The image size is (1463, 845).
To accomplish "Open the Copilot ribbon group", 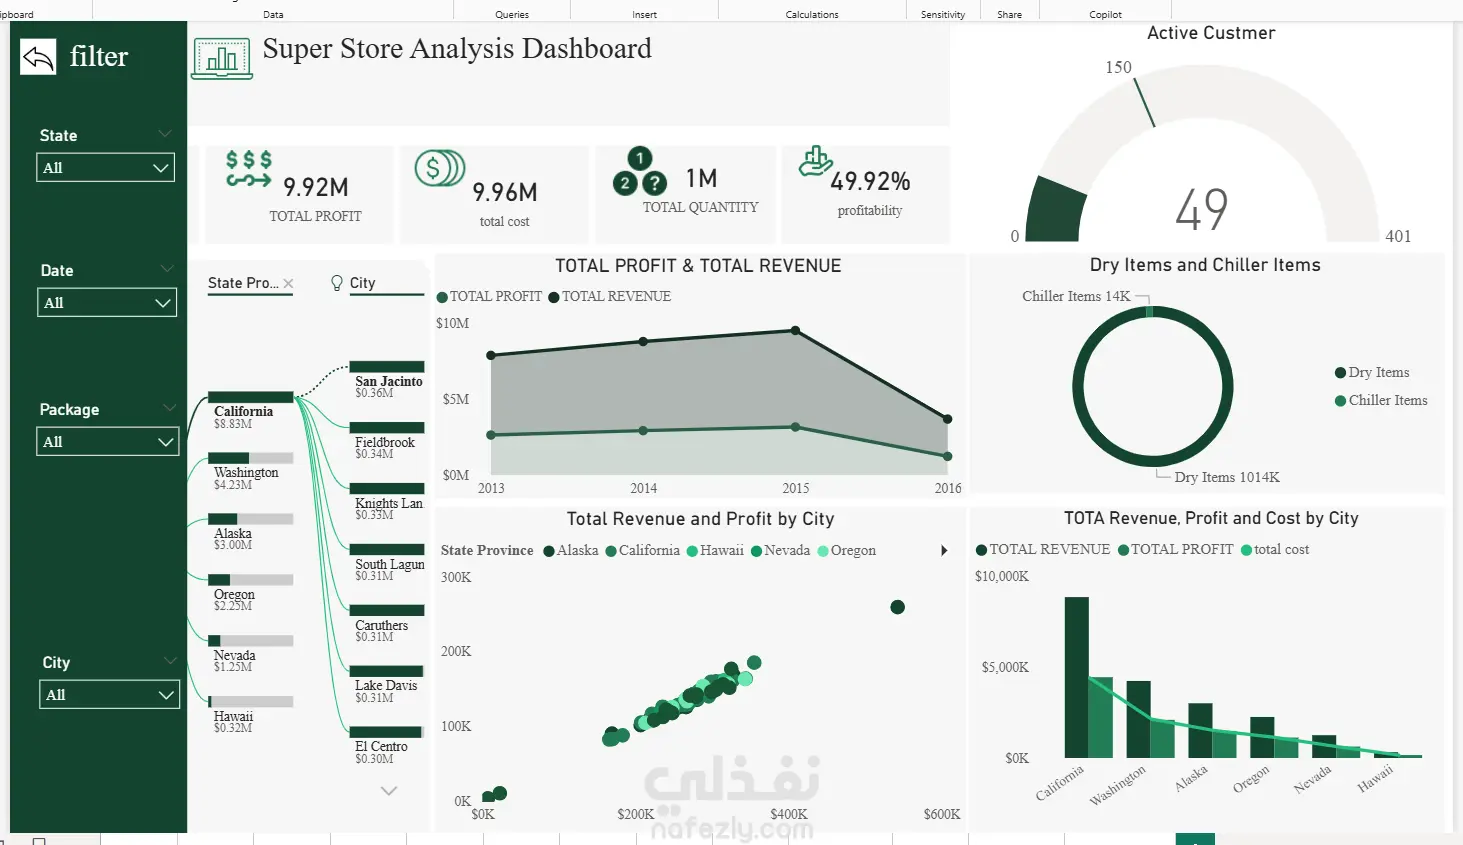I will tap(1106, 14).
